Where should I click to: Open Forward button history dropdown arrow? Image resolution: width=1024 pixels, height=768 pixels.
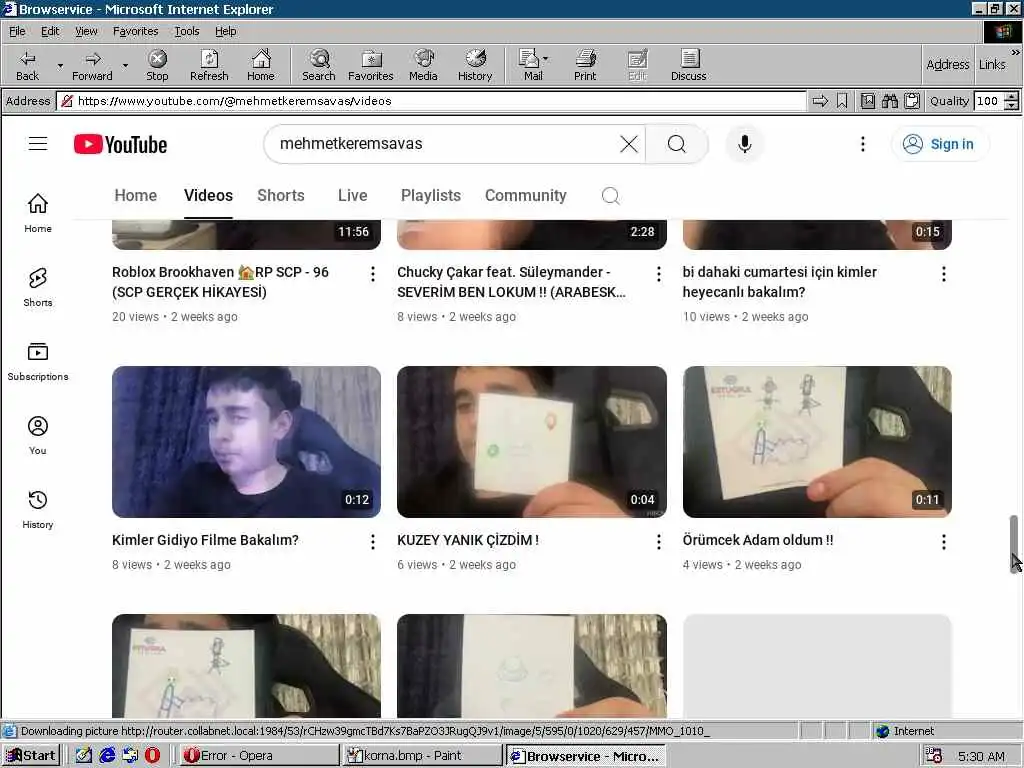(125, 65)
